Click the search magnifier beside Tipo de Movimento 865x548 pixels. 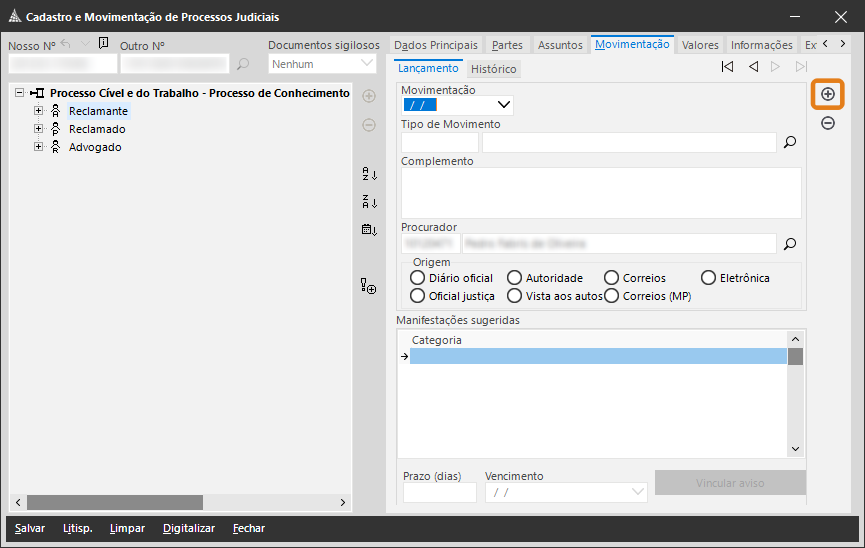point(789,143)
